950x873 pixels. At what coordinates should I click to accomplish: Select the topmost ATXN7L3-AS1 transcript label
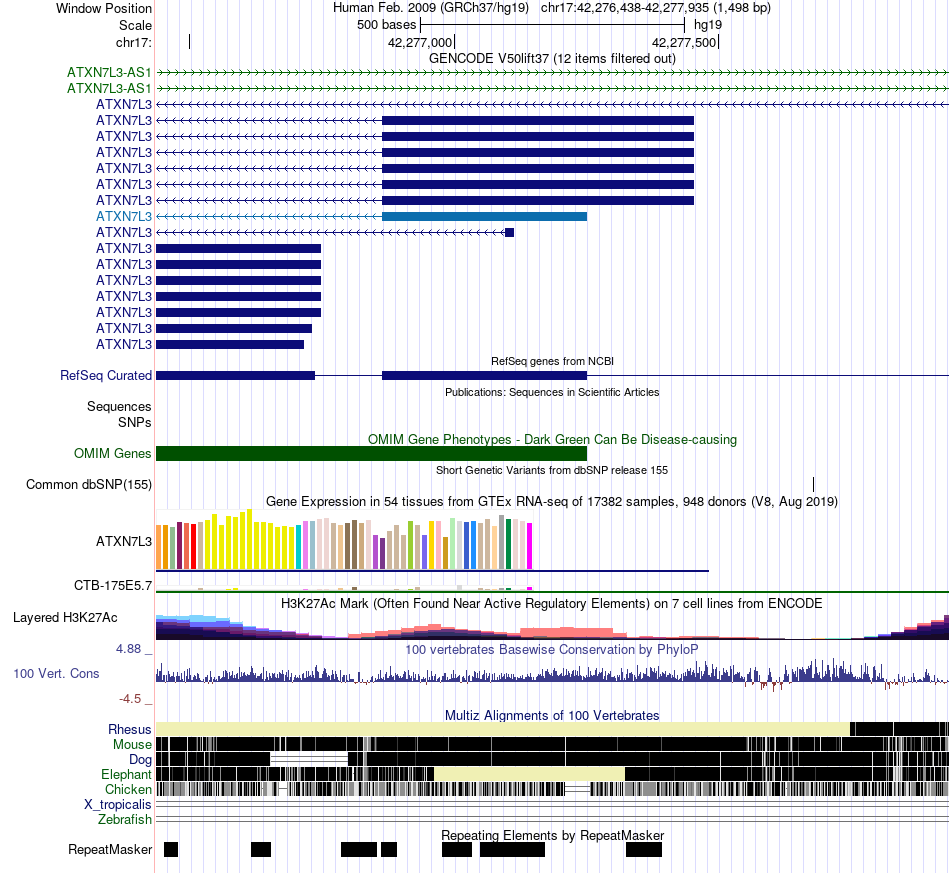[109, 73]
